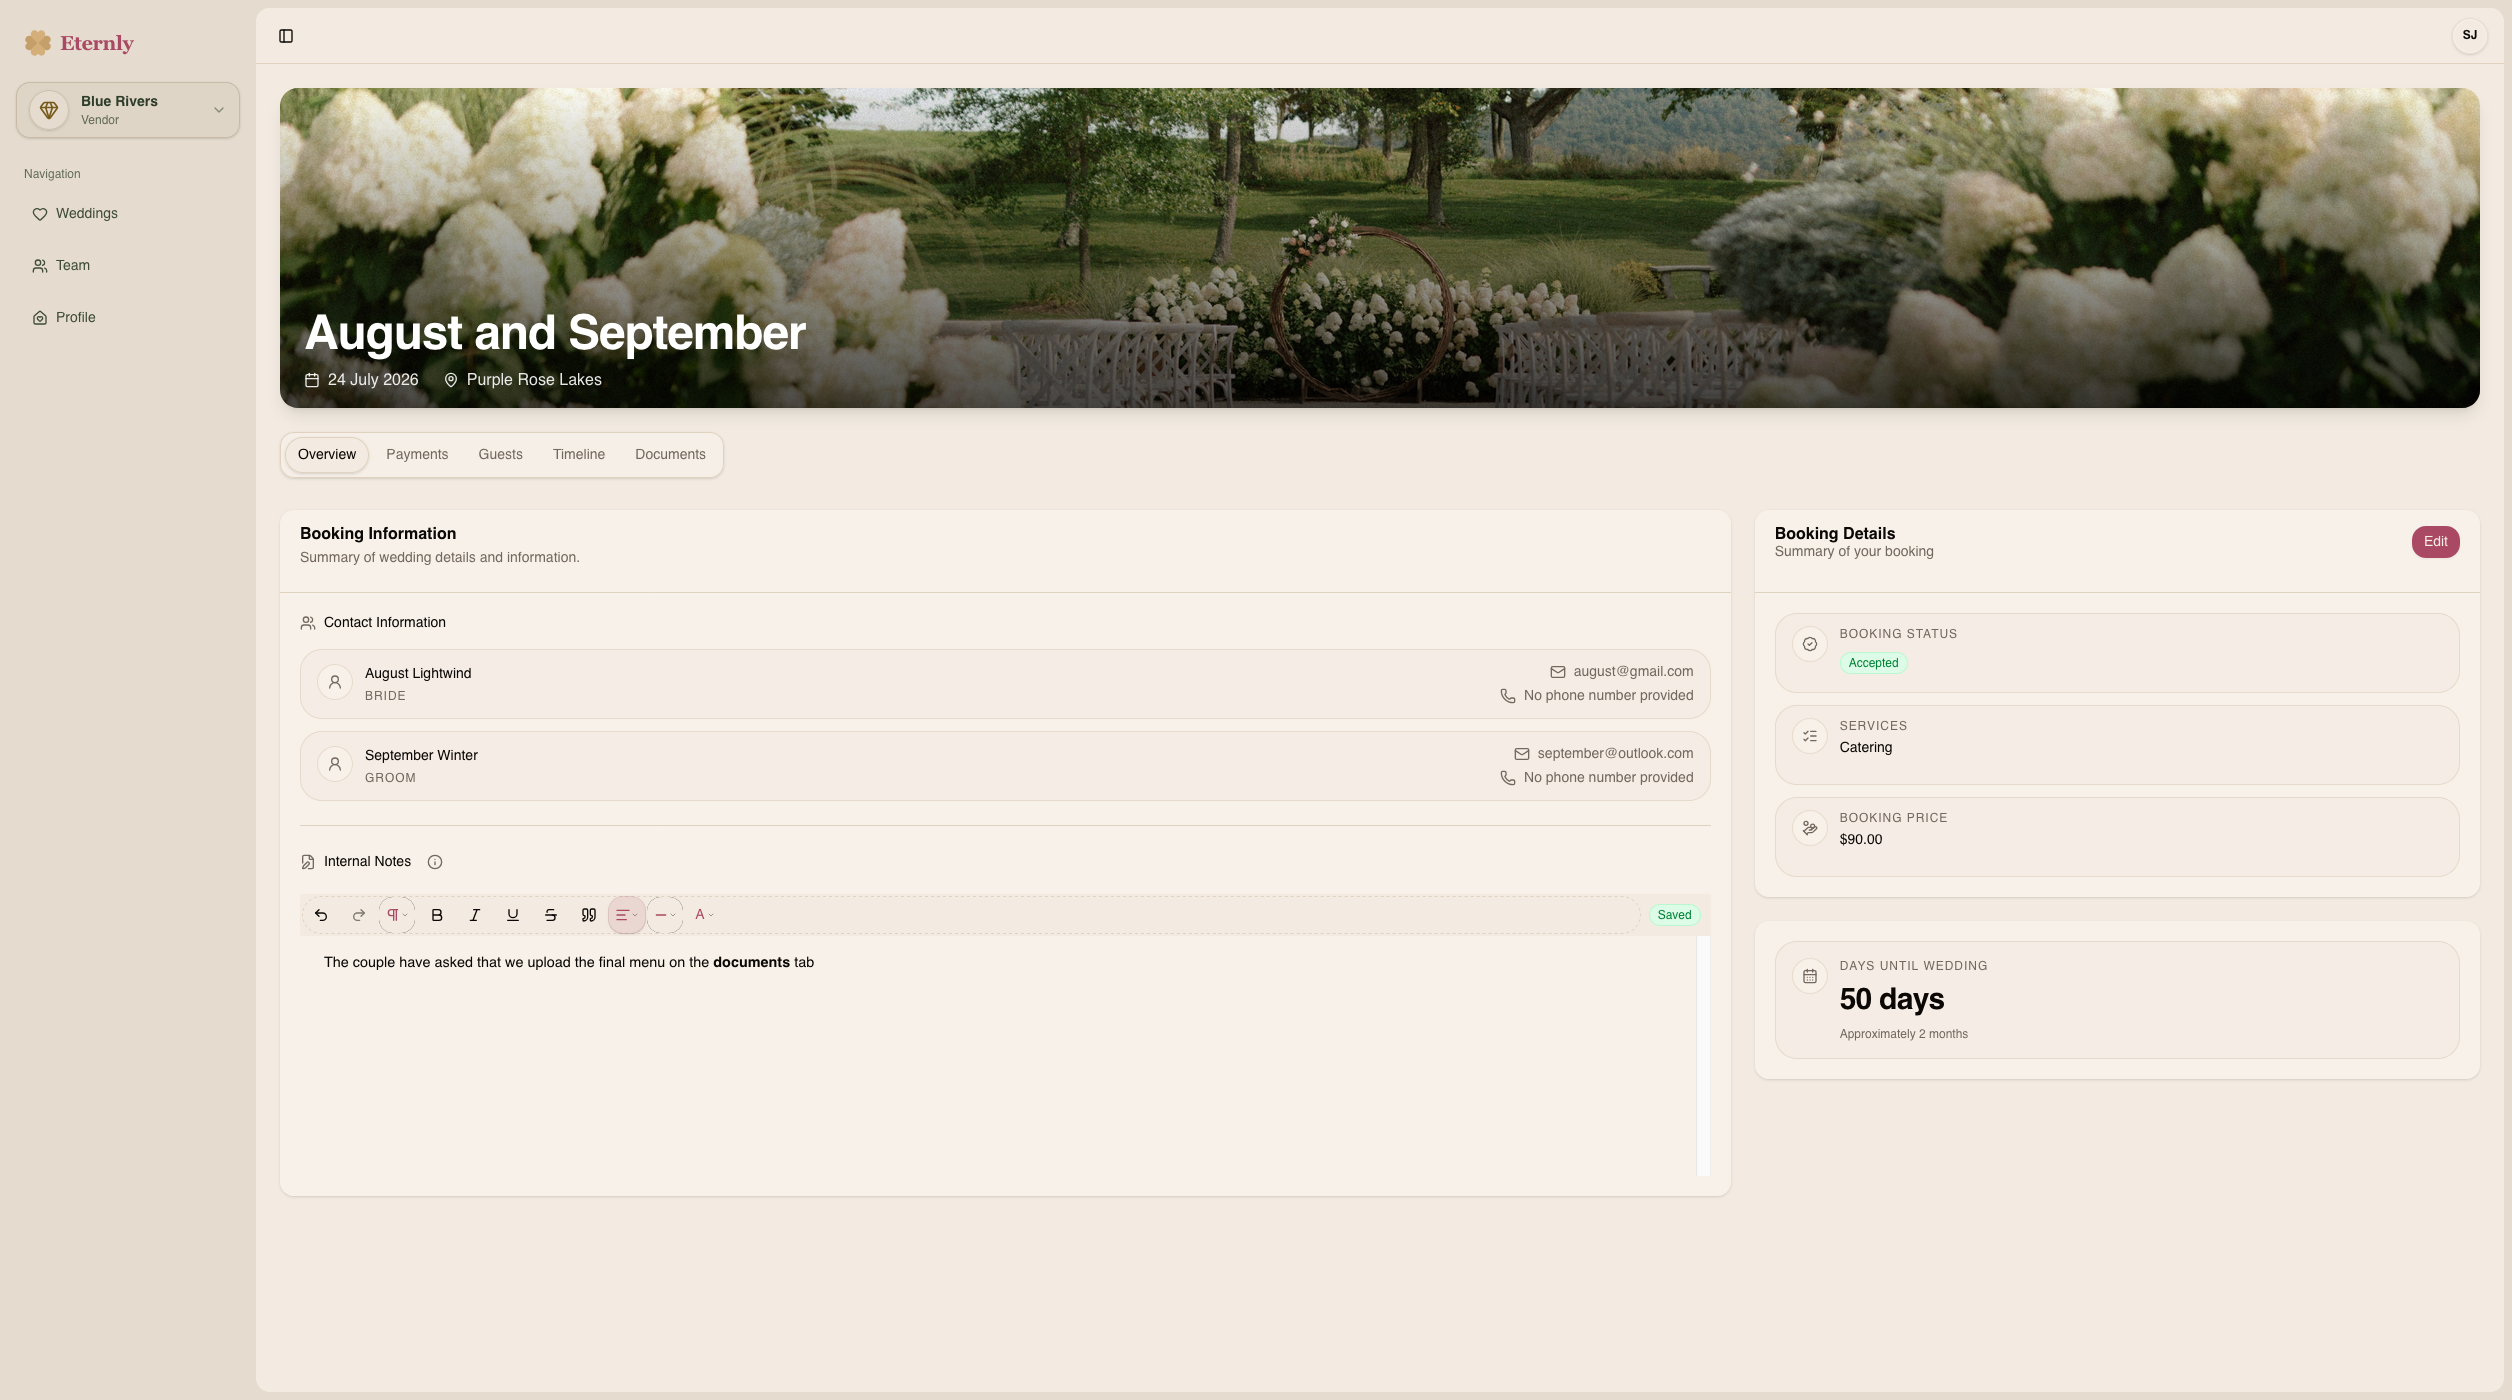Open the paragraph style dropdown
This screenshot has width=2512, height=1400.
pyautogui.click(x=397, y=915)
